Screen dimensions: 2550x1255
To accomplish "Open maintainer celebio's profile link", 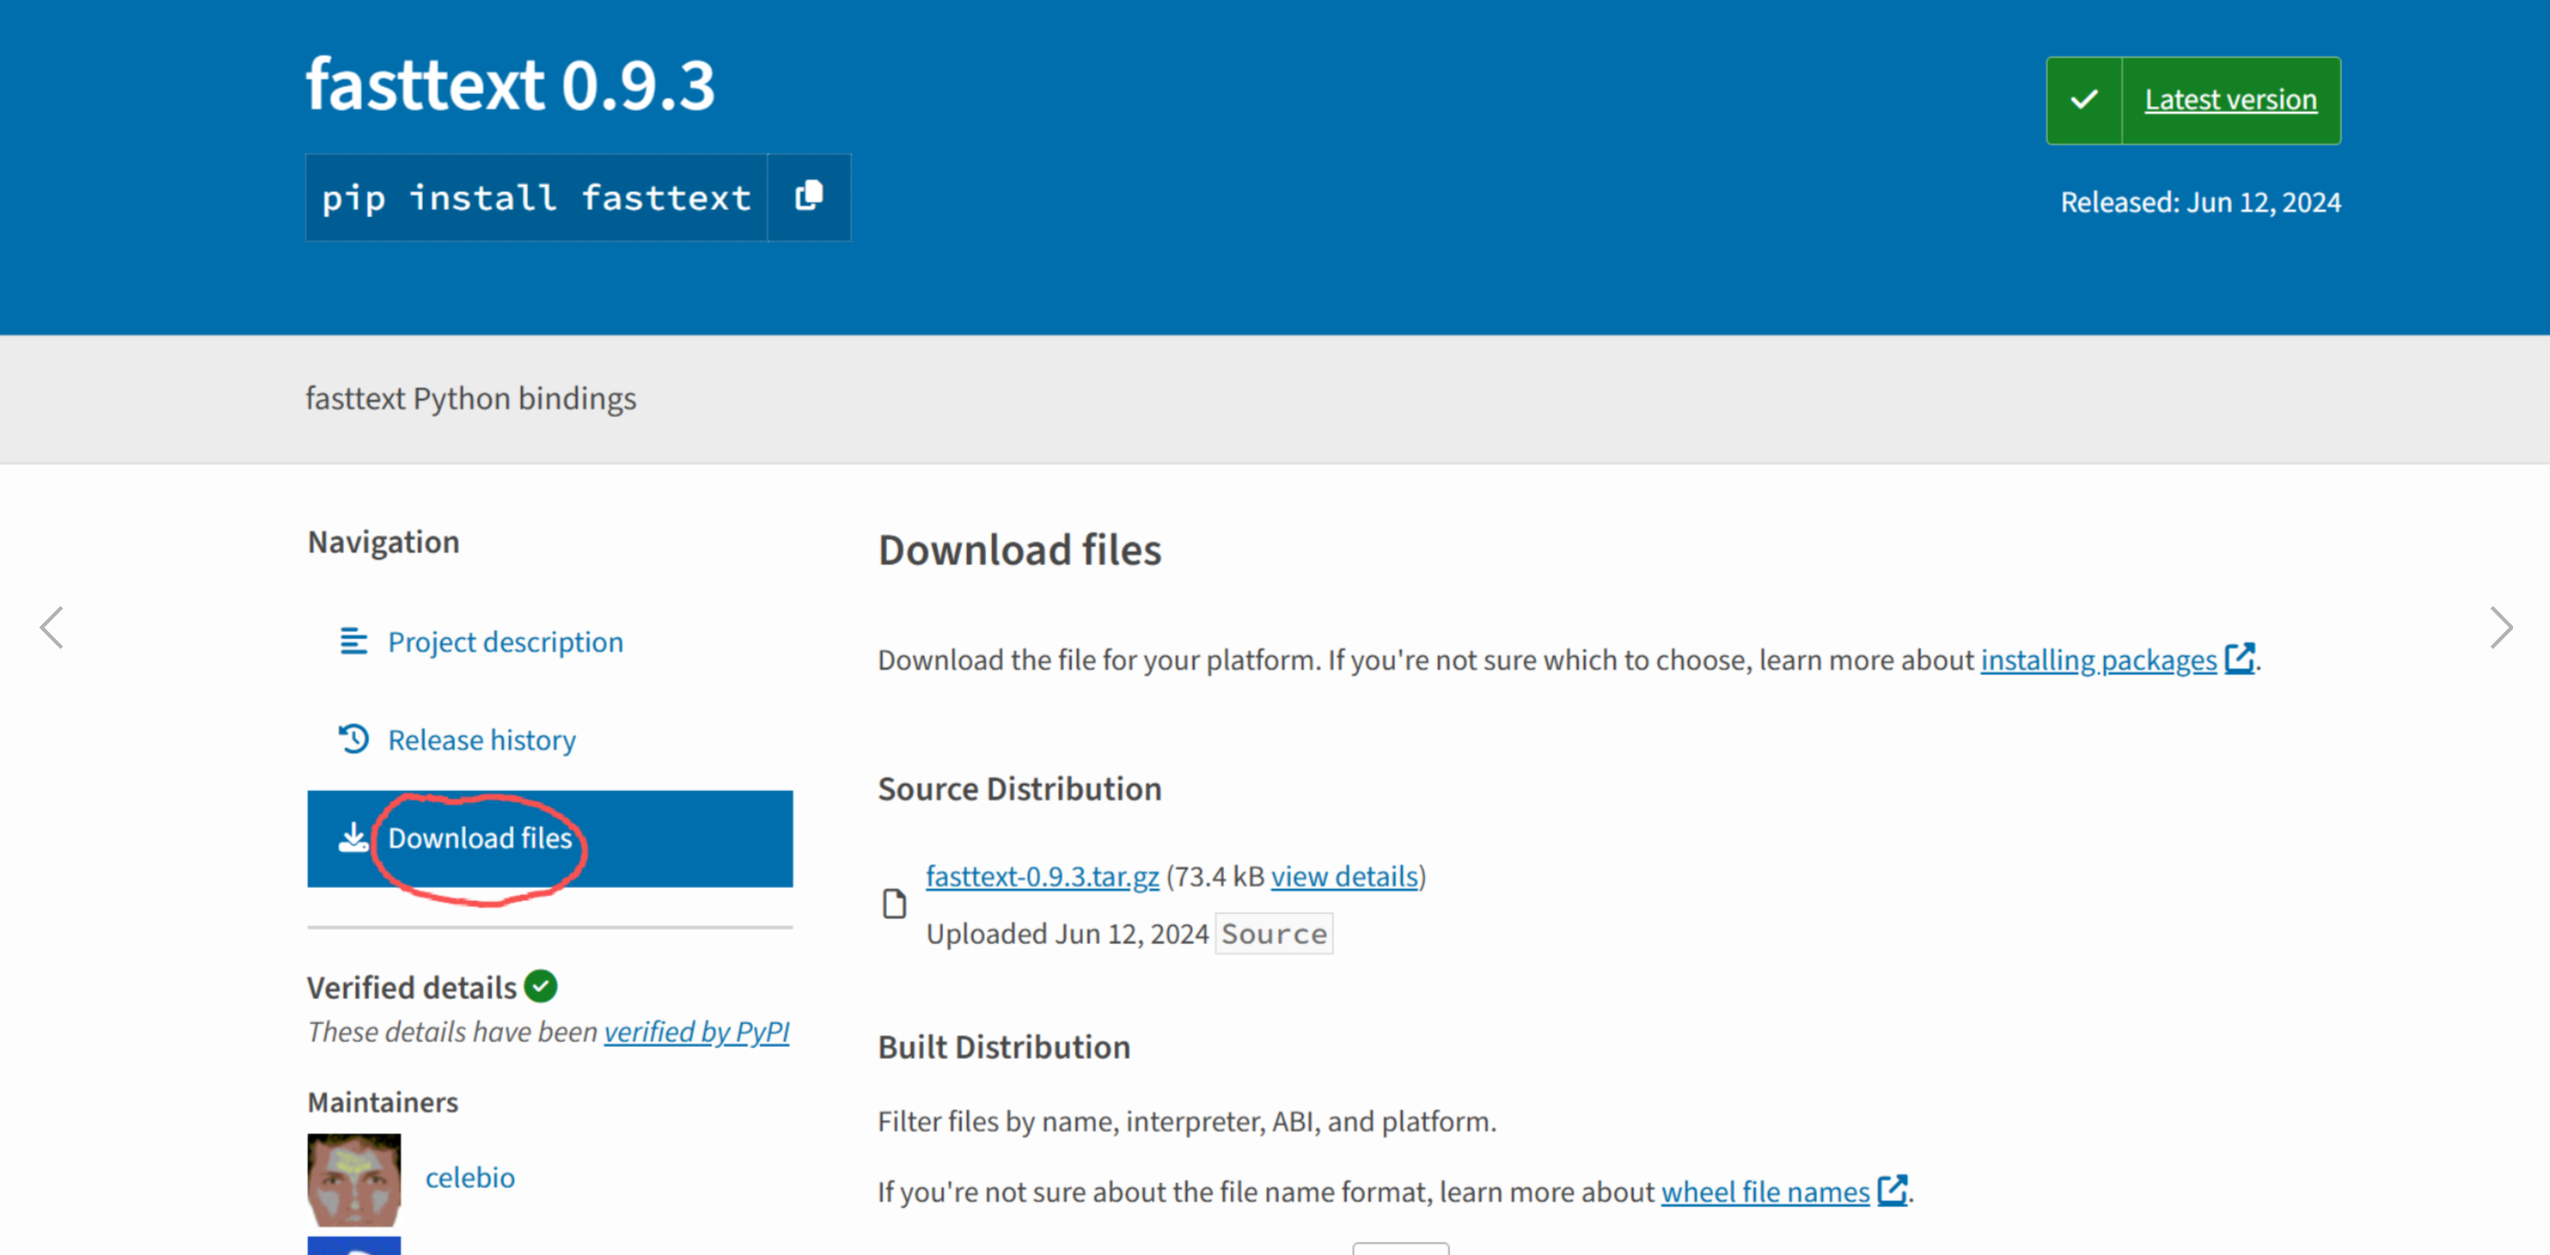I will (470, 1177).
